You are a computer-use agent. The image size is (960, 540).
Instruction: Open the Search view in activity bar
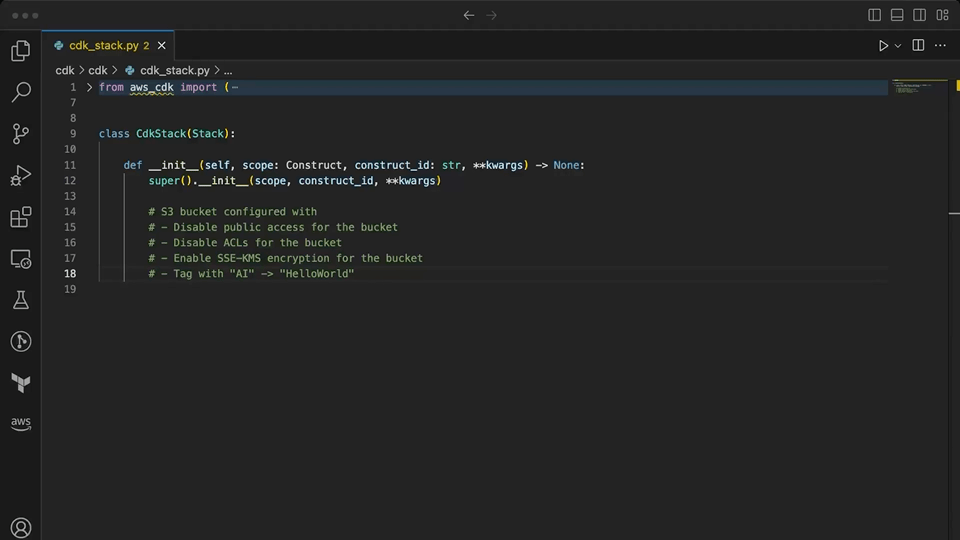(20, 92)
